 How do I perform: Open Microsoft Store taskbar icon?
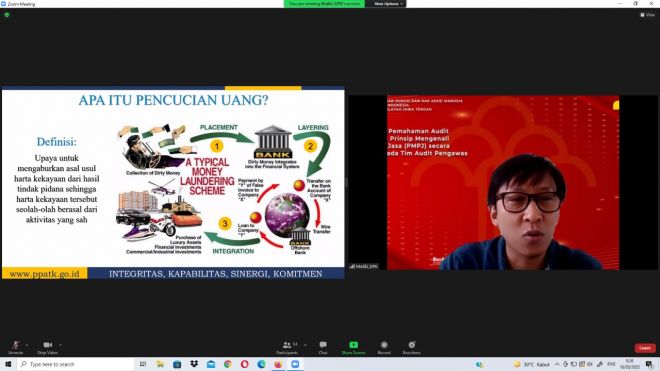177,364
